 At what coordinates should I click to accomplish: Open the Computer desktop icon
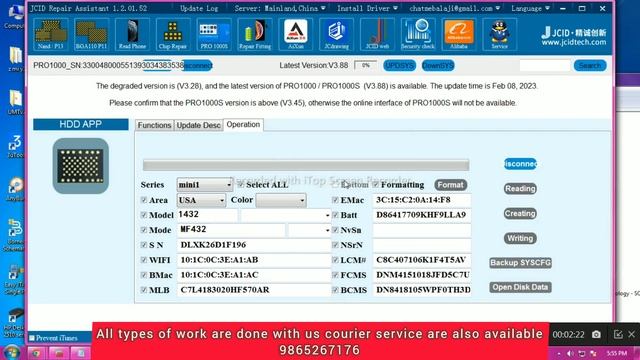click(x=15, y=16)
